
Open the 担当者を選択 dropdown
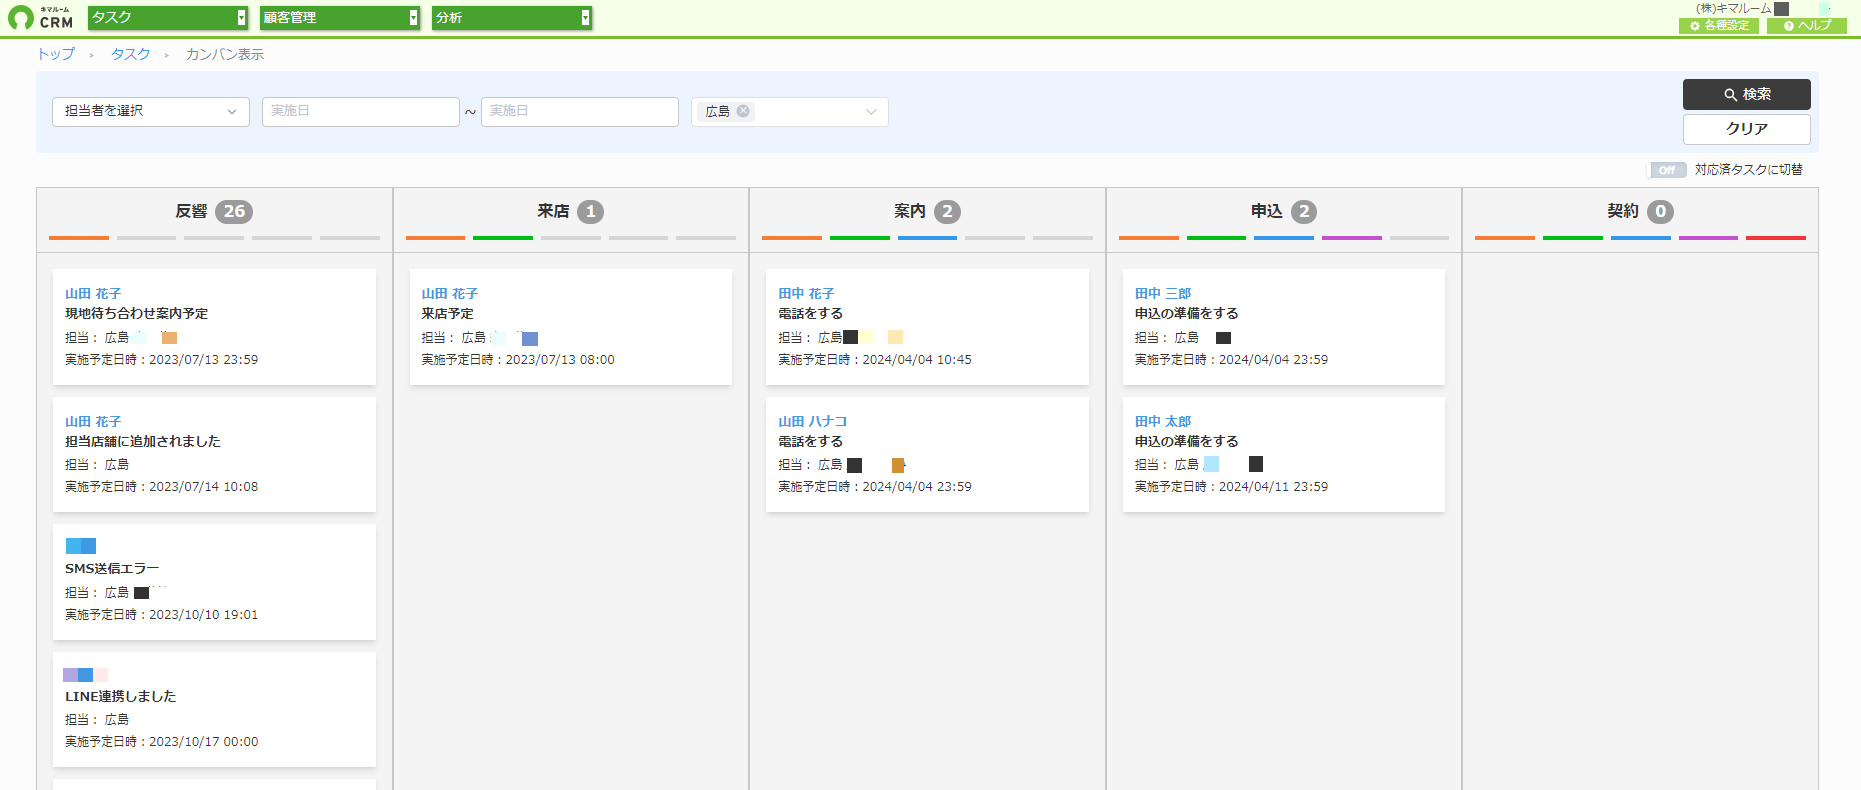click(151, 111)
